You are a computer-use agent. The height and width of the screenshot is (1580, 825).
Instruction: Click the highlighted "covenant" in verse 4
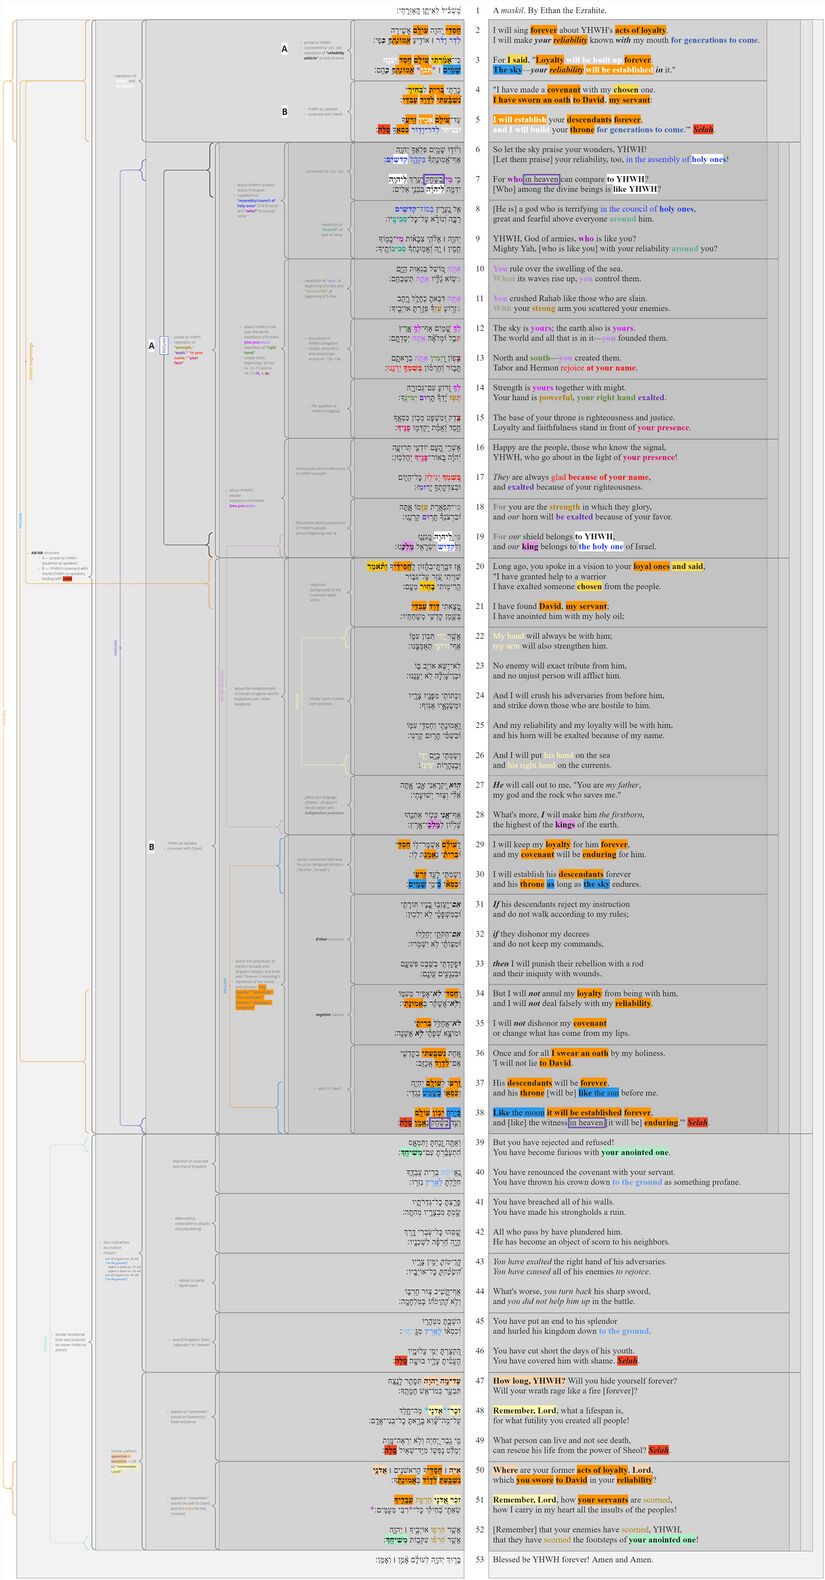click(589, 90)
